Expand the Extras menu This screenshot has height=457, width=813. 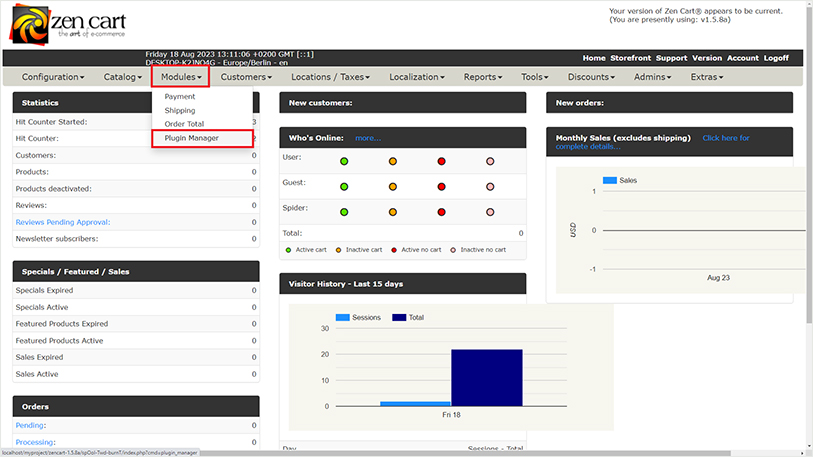coord(707,77)
